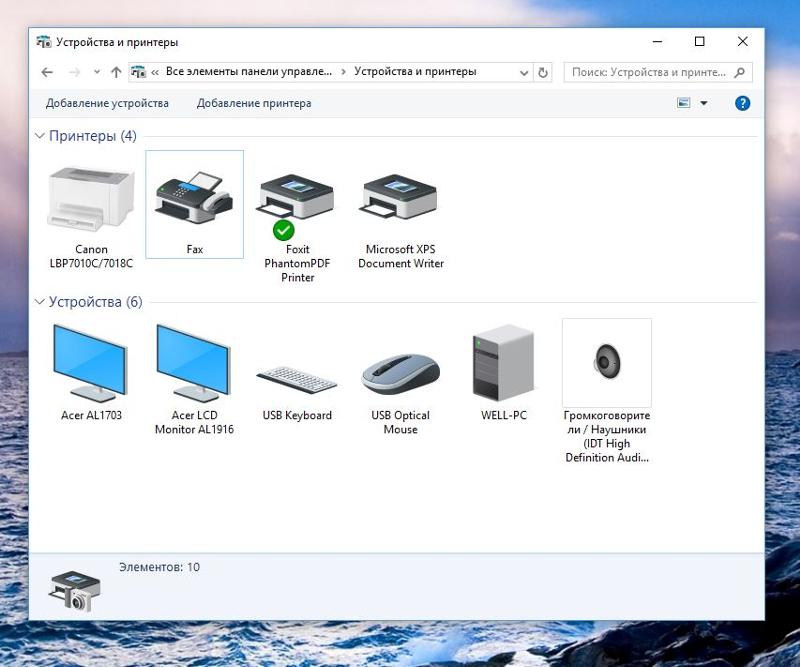800x667 pixels.
Task: Refresh the address bar view
Action: click(x=543, y=72)
